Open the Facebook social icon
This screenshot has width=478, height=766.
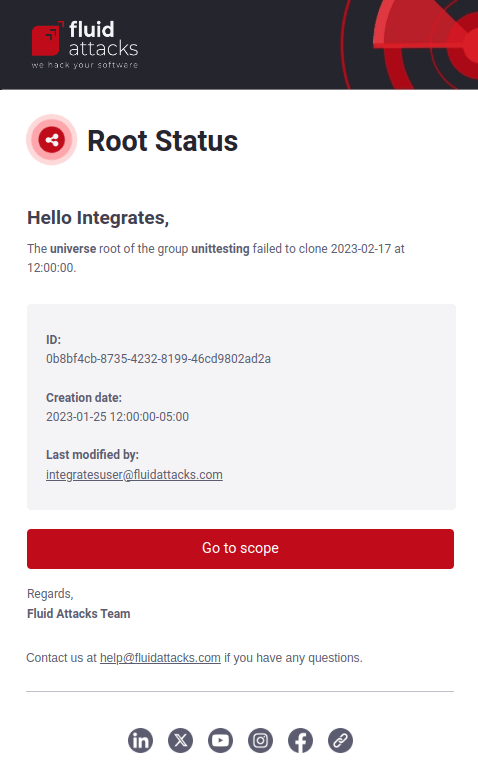(301, 740)
